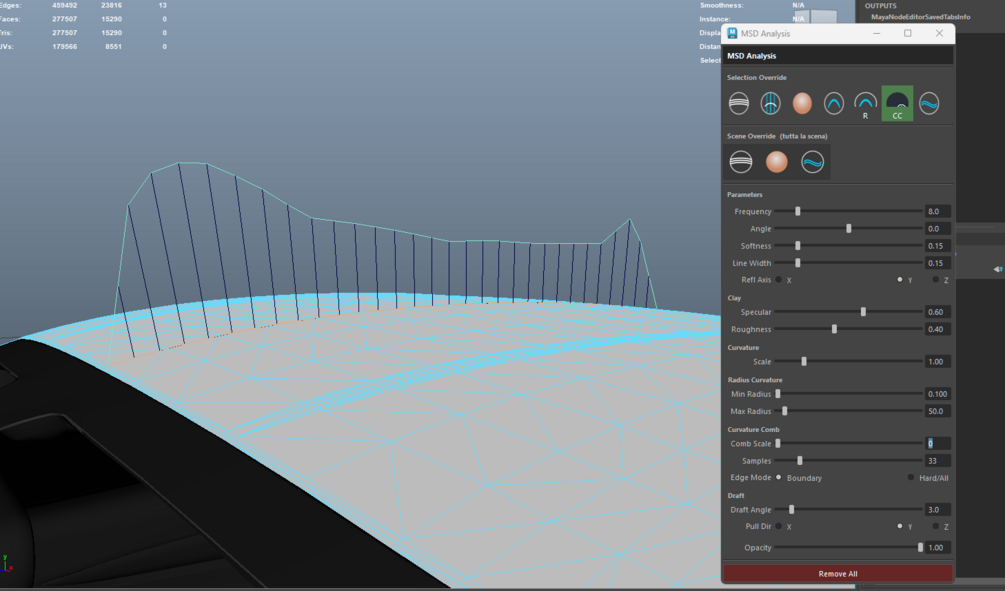
Task: Focus the Softness value field
Action: point(938,246)
